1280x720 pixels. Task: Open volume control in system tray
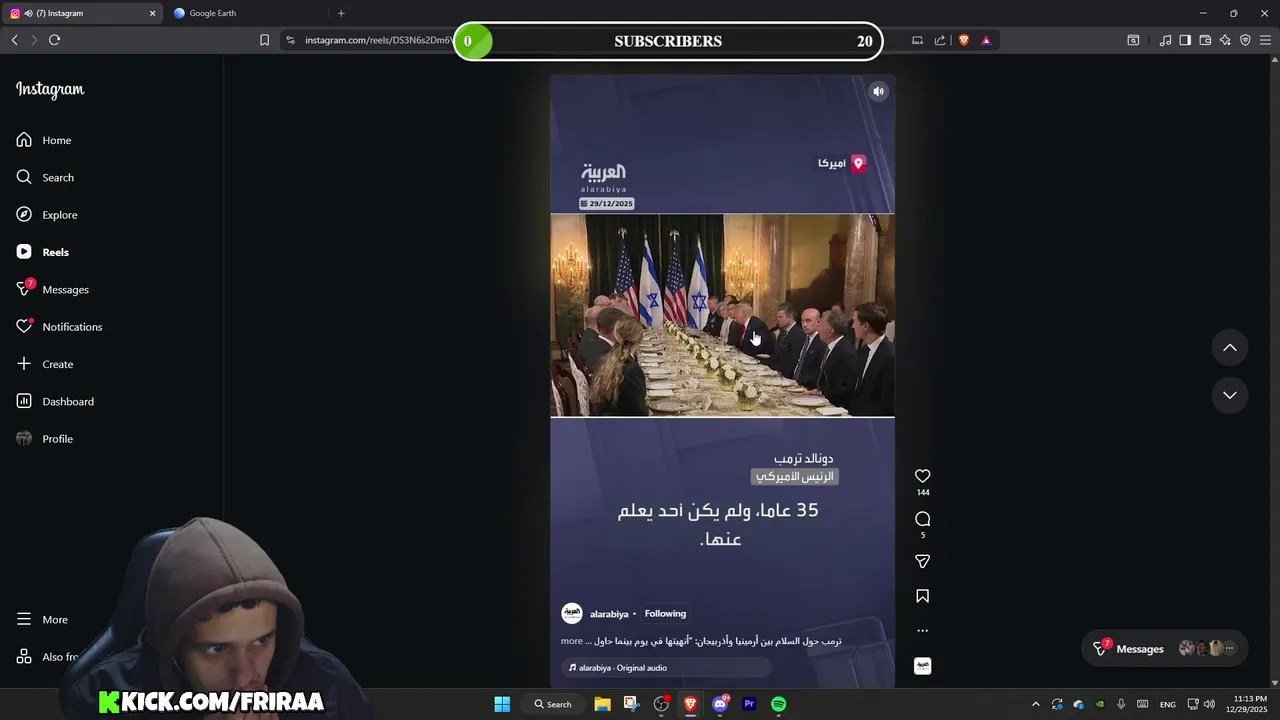point(1209,704)
